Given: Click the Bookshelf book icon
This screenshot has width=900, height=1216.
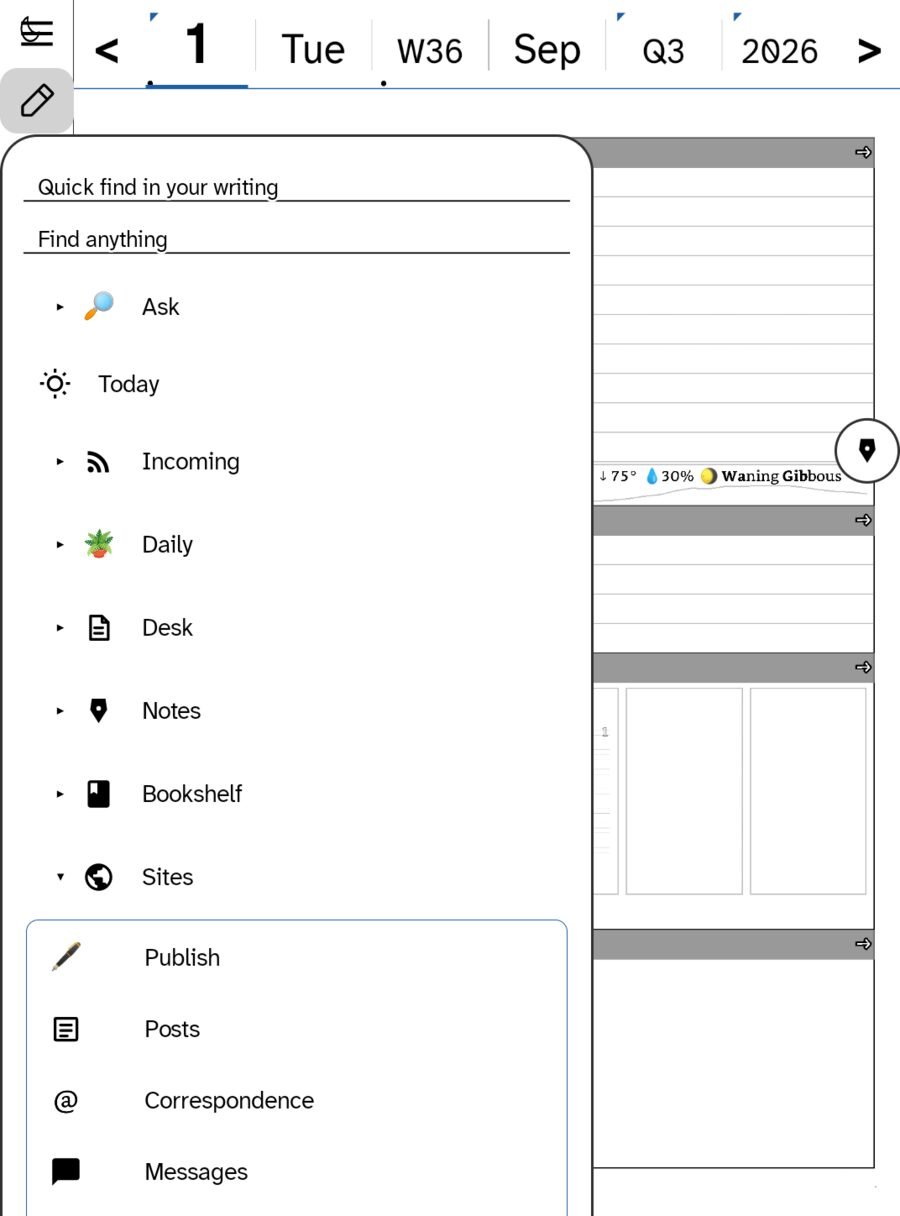Looking at the screenshot, I should 98,794.
